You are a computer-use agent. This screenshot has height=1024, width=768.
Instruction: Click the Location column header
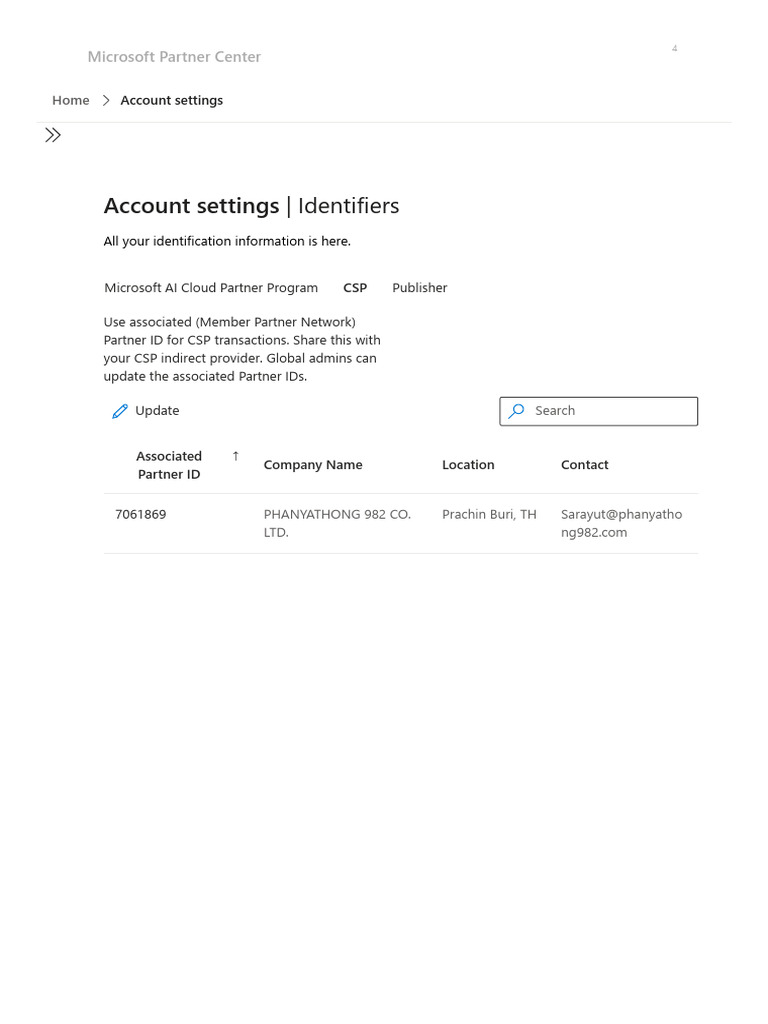pyautogui.click(x=468, y=465)
